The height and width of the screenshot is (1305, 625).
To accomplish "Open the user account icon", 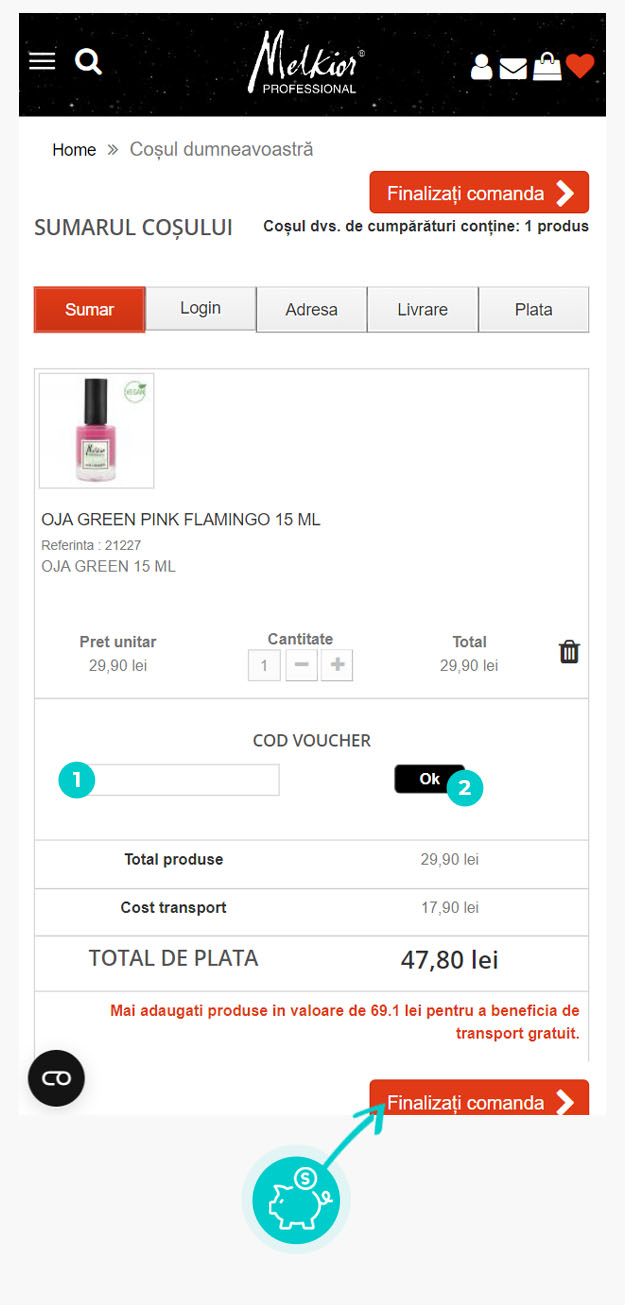I will click(x=481, y=67).
